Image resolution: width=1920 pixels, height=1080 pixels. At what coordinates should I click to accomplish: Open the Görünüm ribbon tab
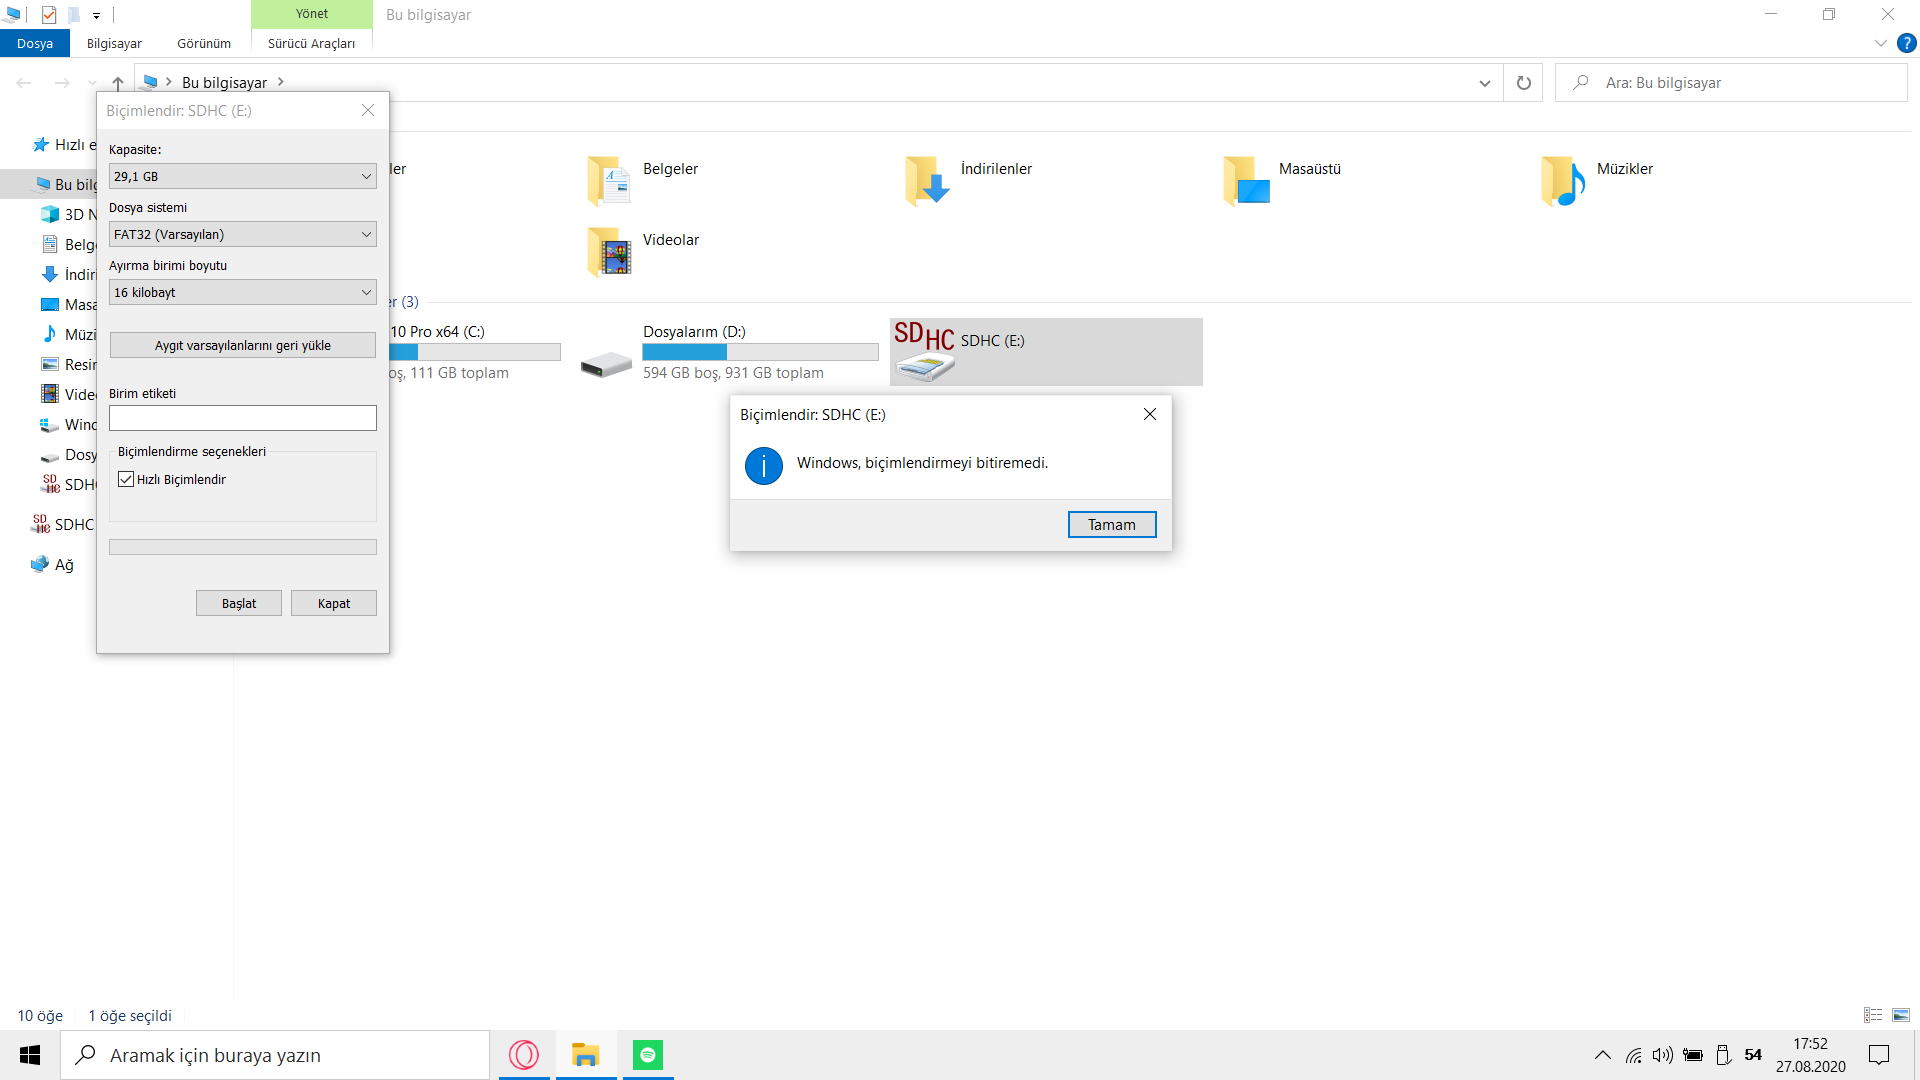tap(204, 43)
